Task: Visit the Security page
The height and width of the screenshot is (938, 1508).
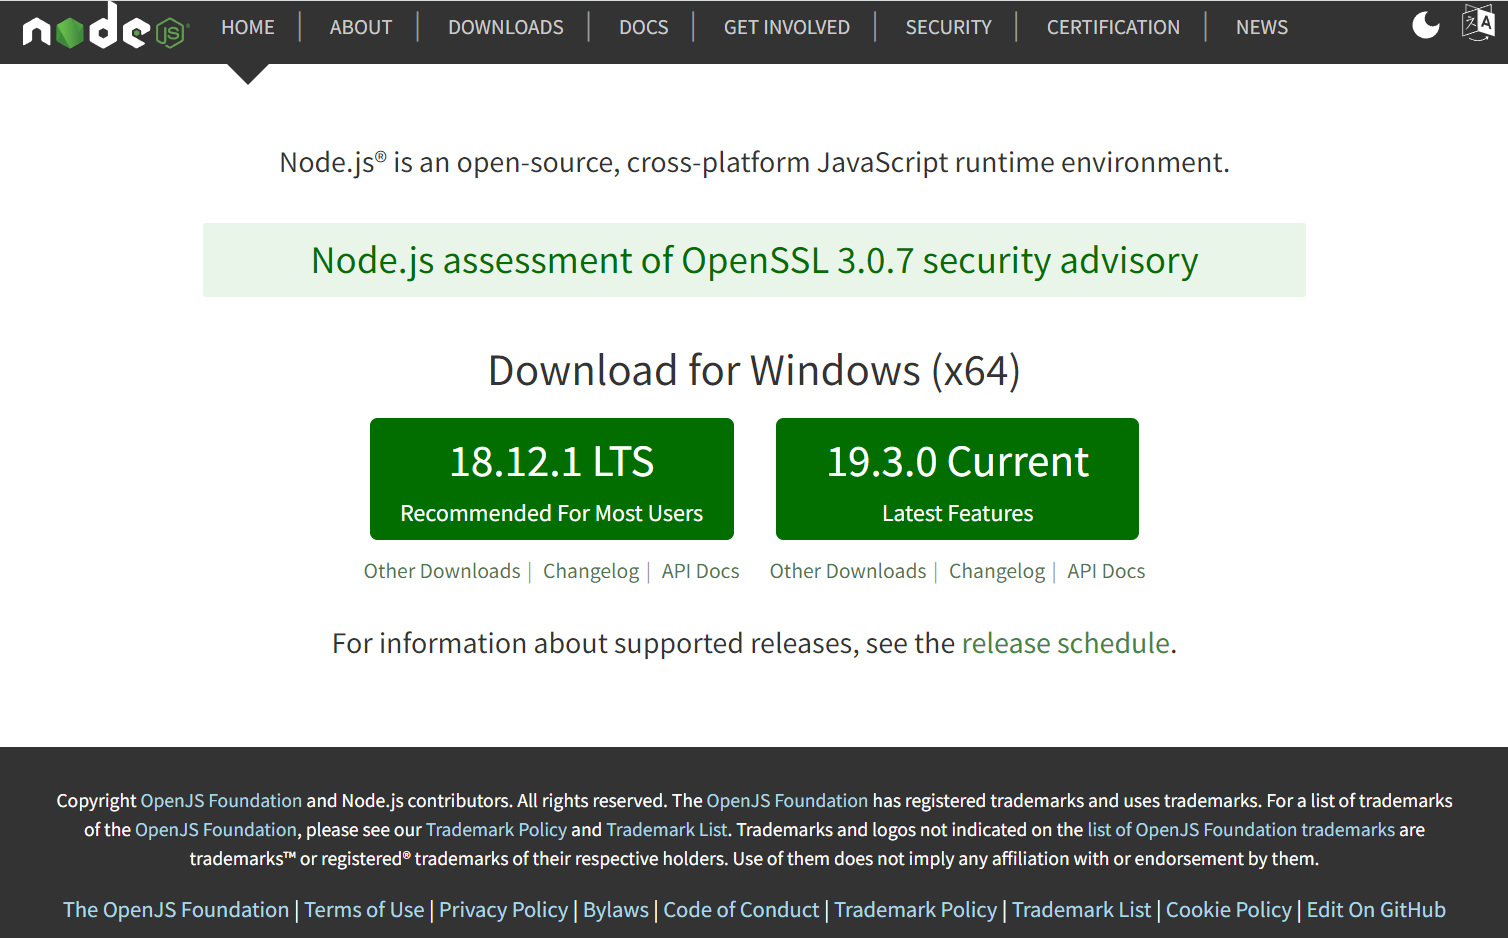Action: pyautogui.click(x=948, y=28)
